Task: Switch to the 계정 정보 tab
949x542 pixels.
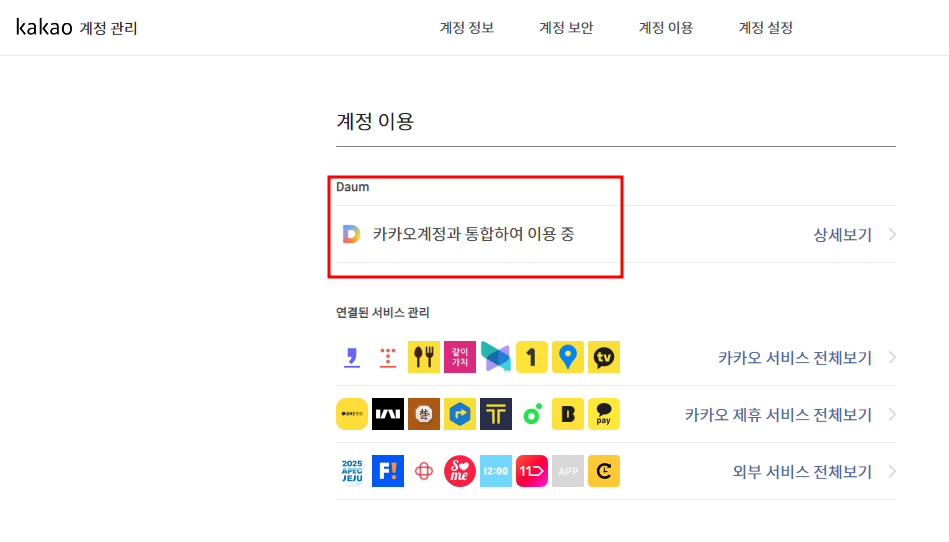Action: 467,28
